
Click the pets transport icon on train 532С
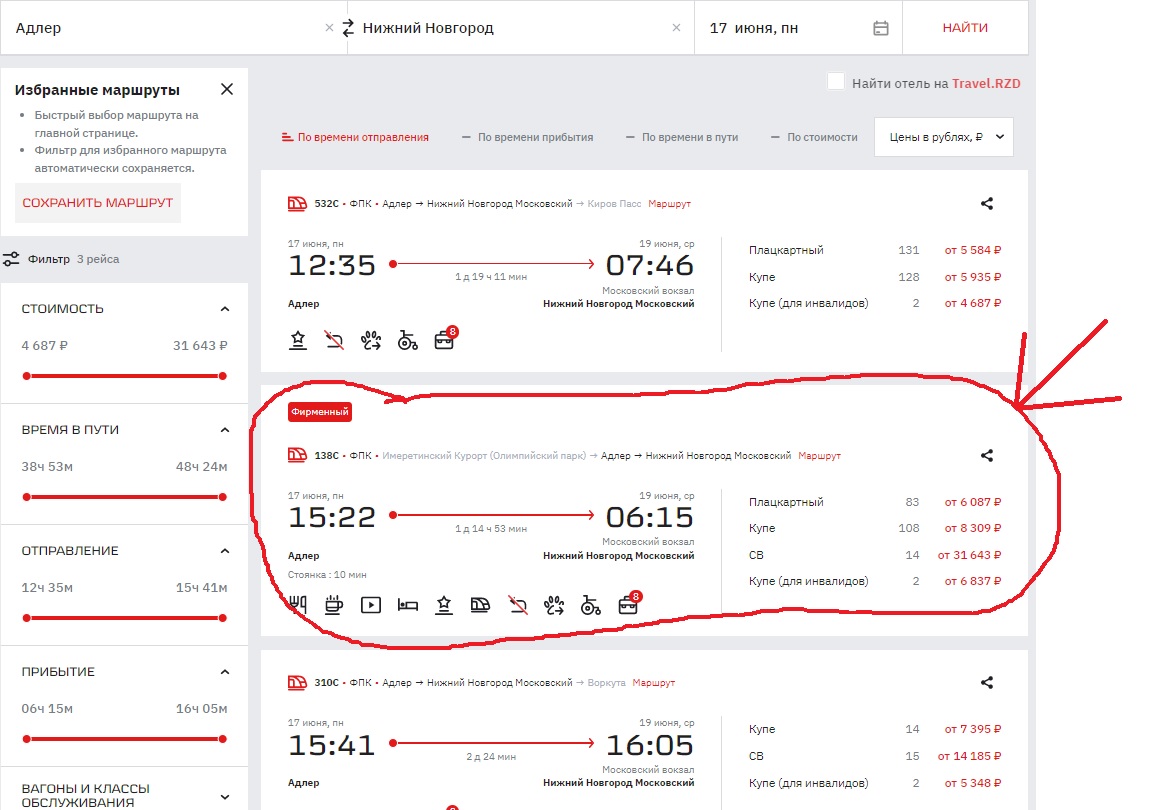(x=371, y=341)
